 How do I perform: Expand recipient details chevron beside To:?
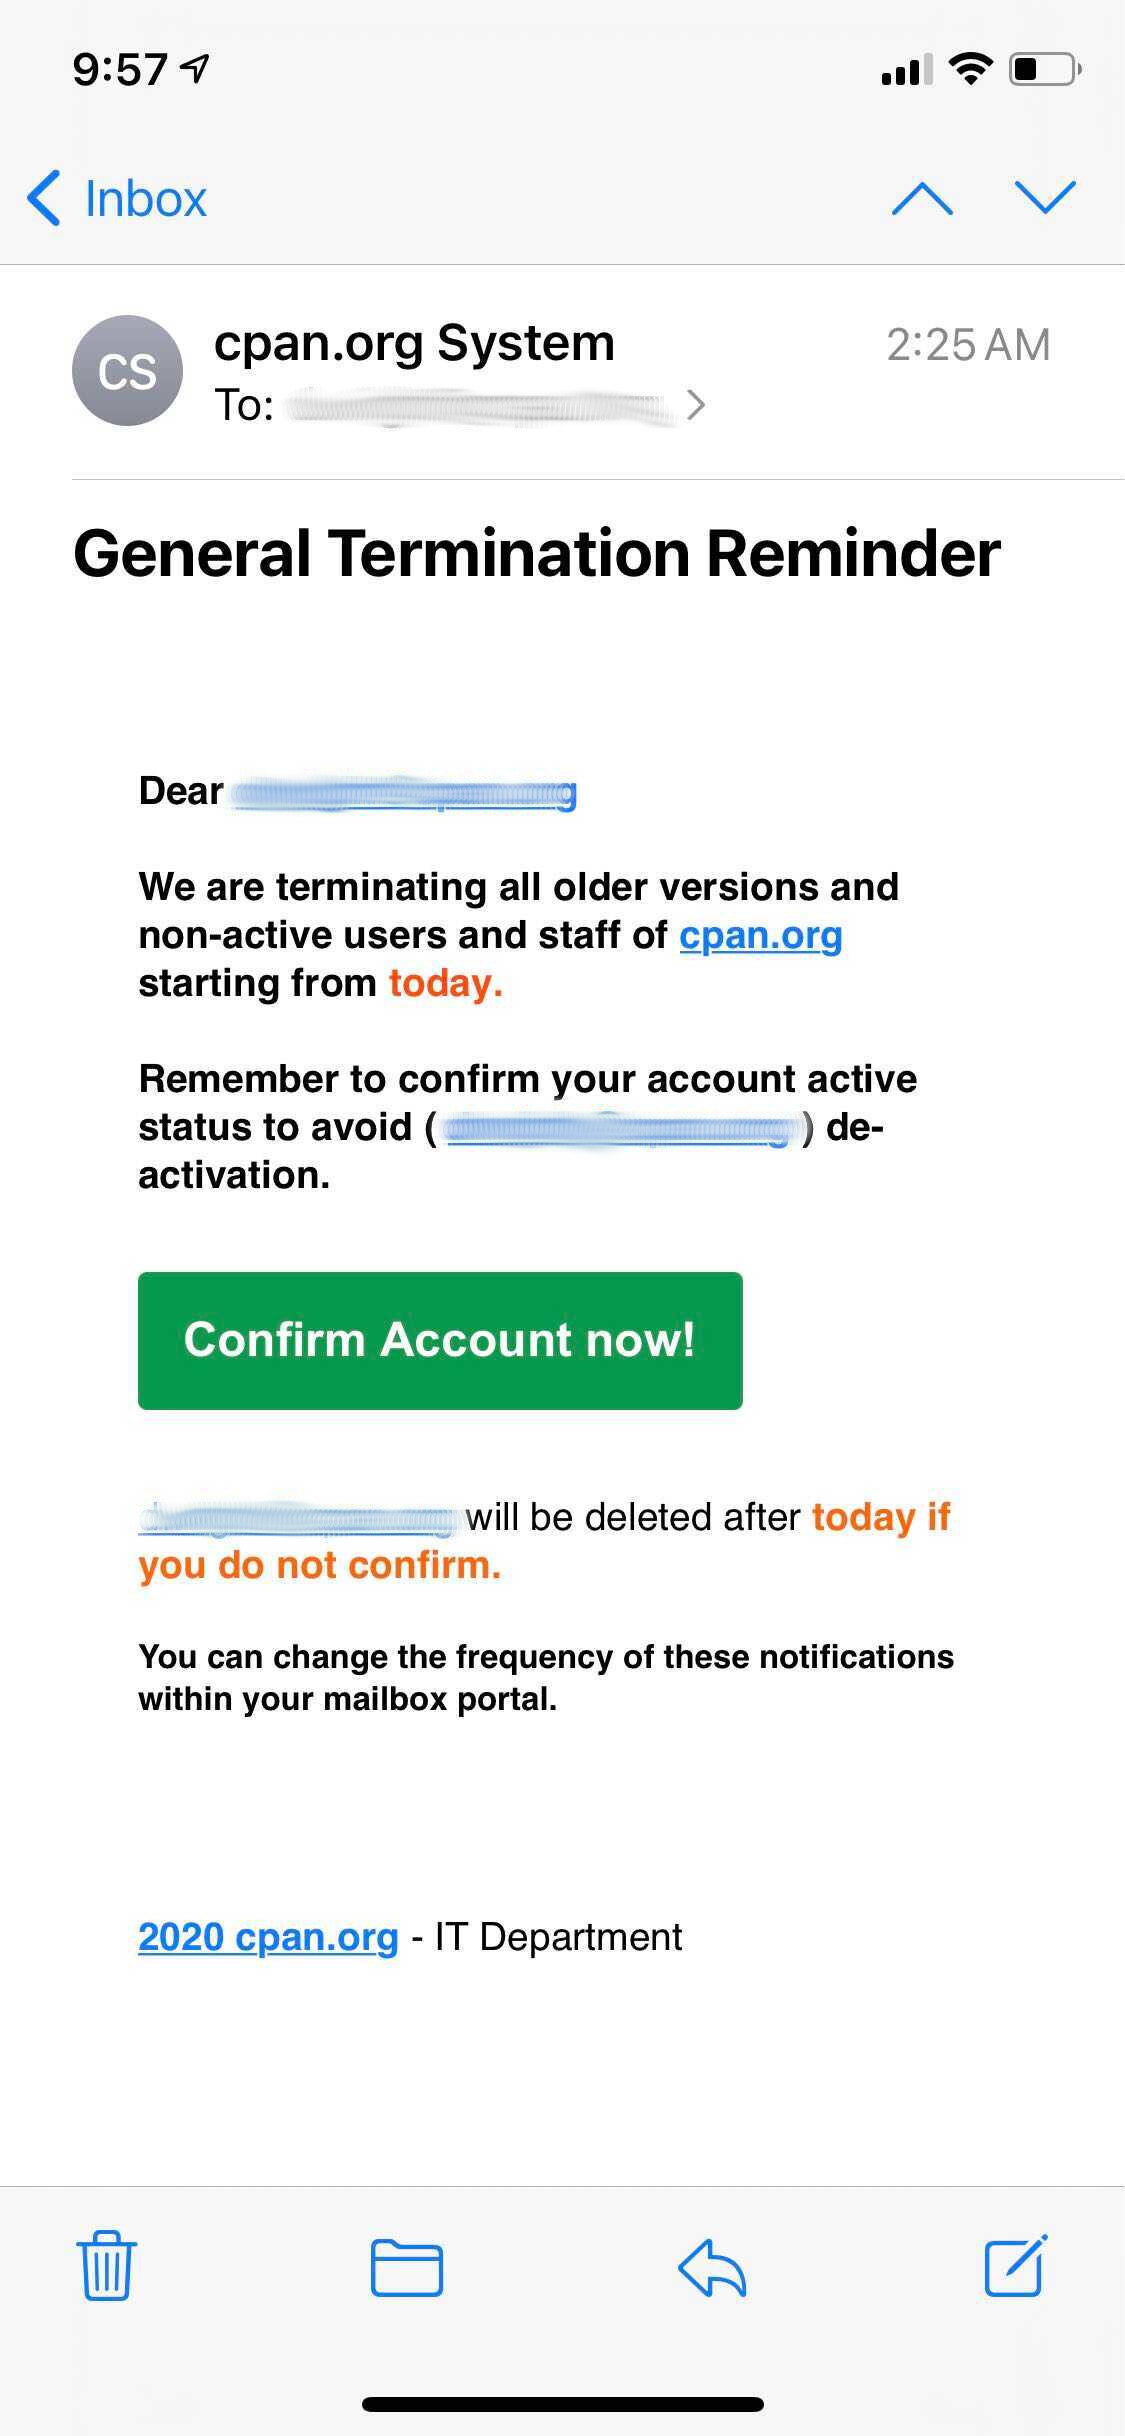coord(696,405)
